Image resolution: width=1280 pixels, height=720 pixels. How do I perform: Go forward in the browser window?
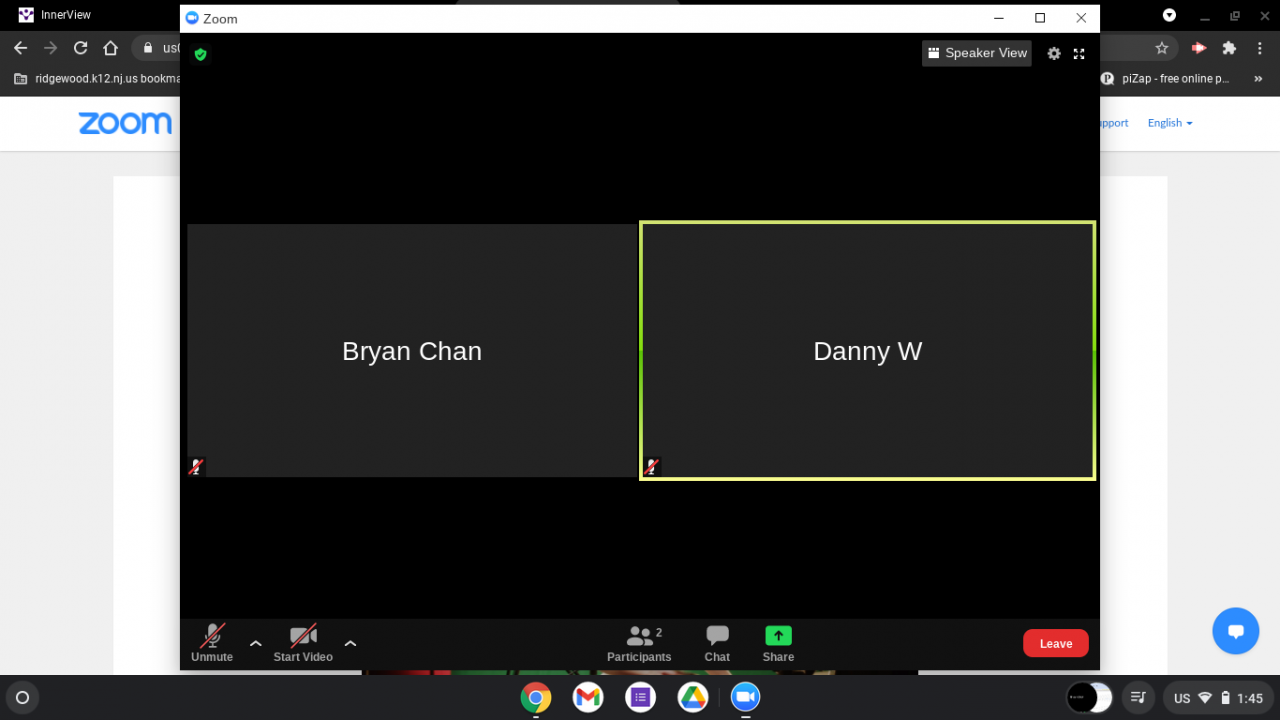(50, 48)
